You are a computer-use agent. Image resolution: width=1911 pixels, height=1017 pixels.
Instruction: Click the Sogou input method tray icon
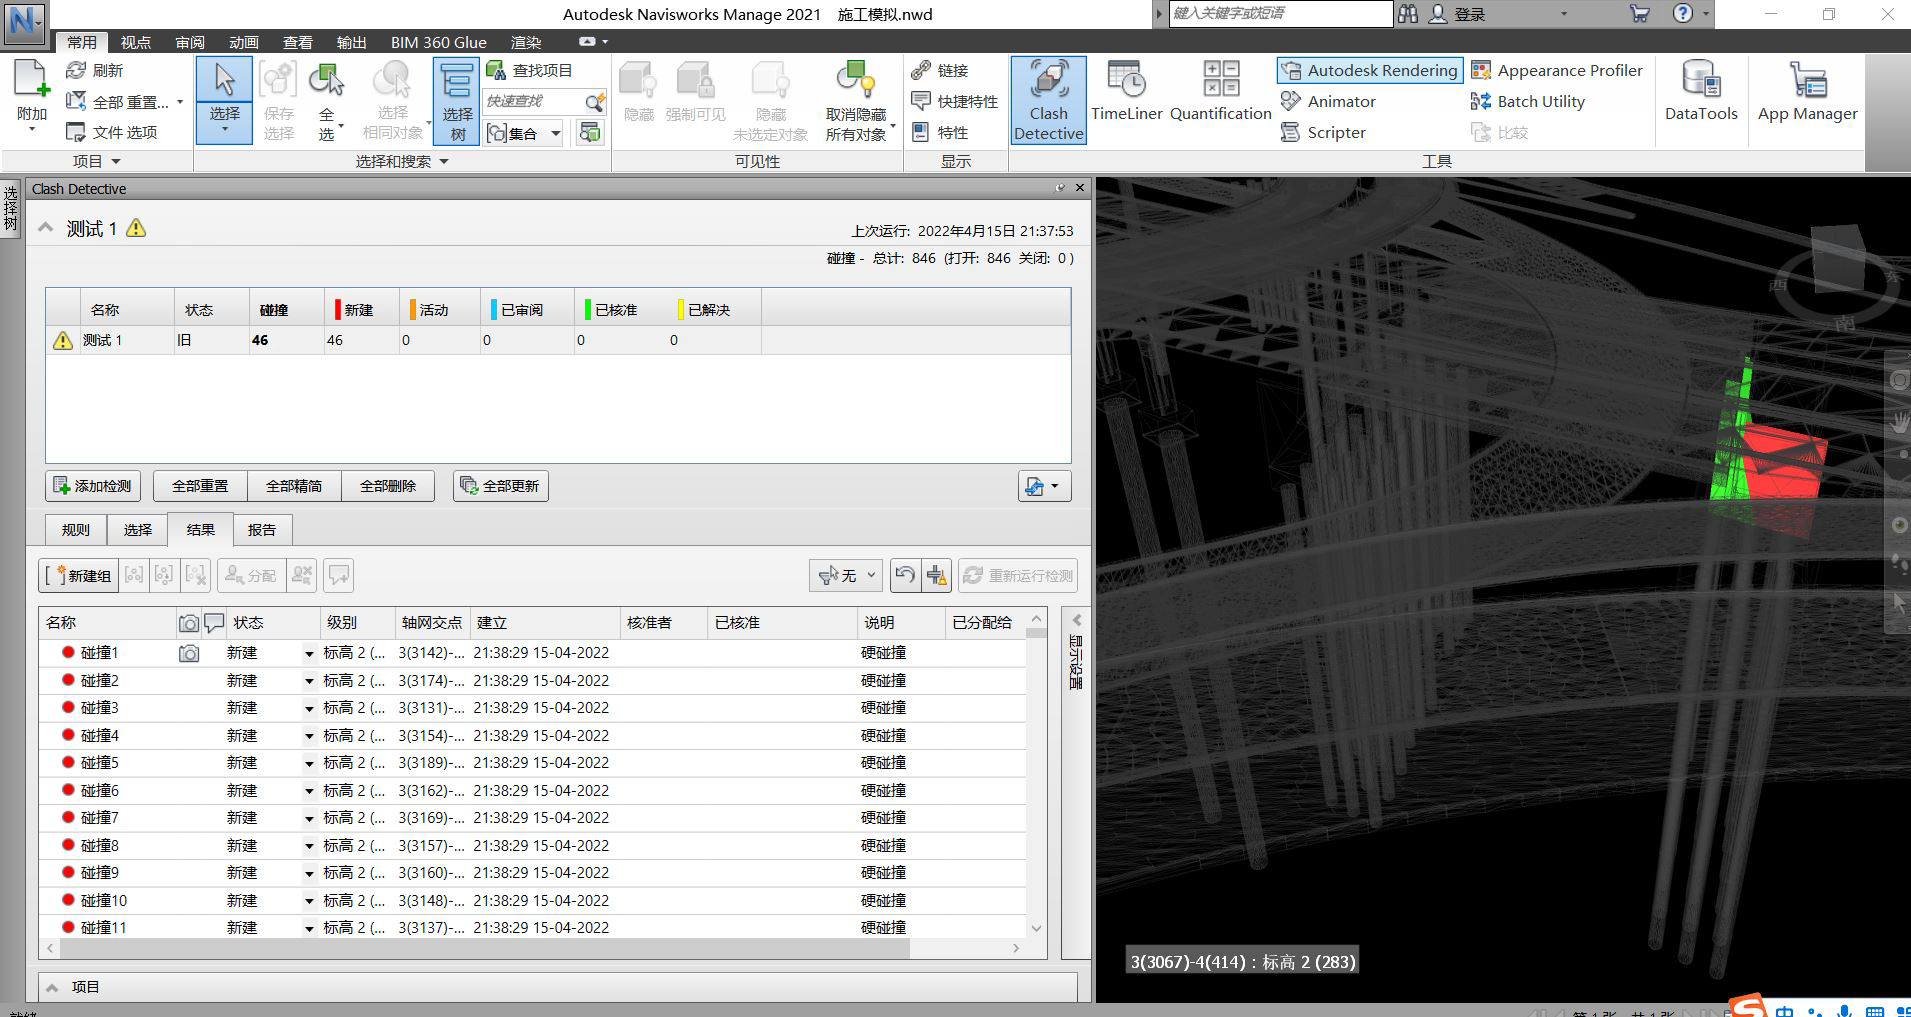click(x=1748, y=1006)
